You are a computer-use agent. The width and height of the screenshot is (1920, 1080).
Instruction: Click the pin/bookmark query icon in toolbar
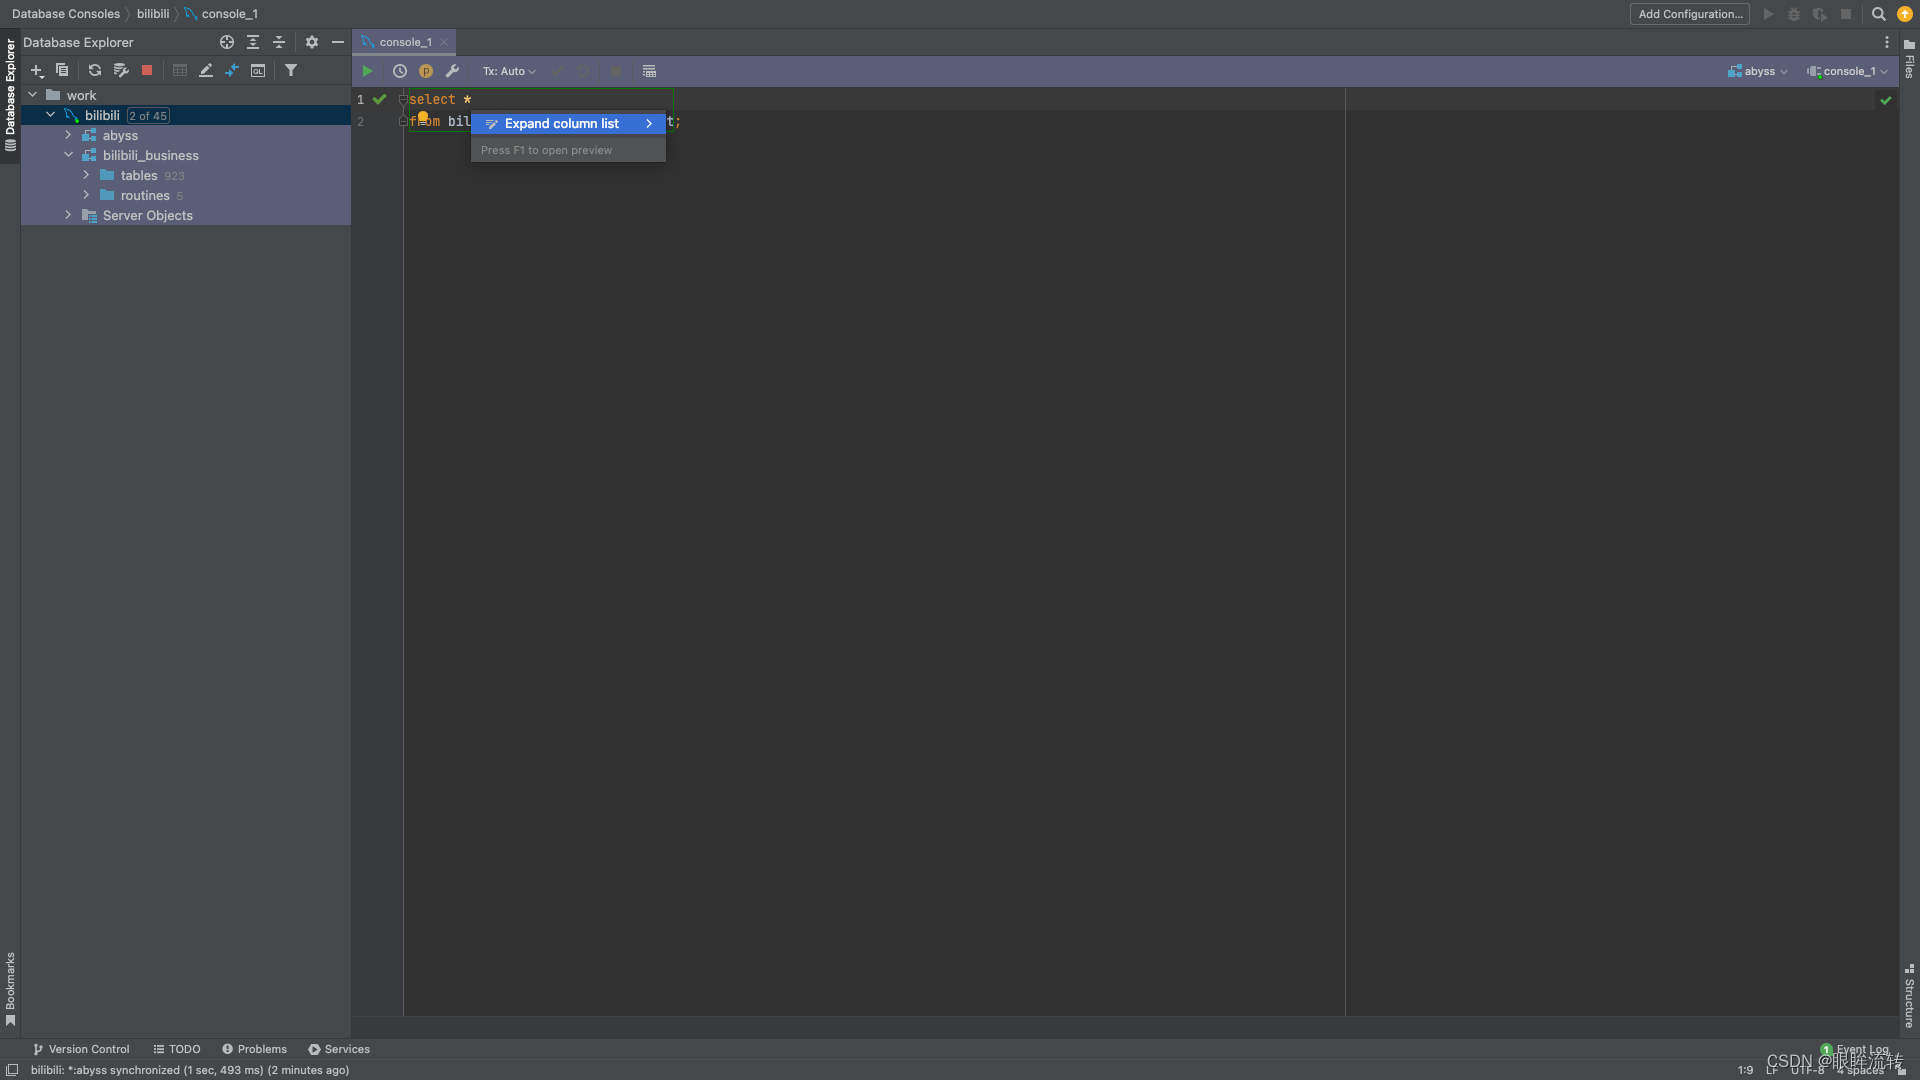(425, 70)
